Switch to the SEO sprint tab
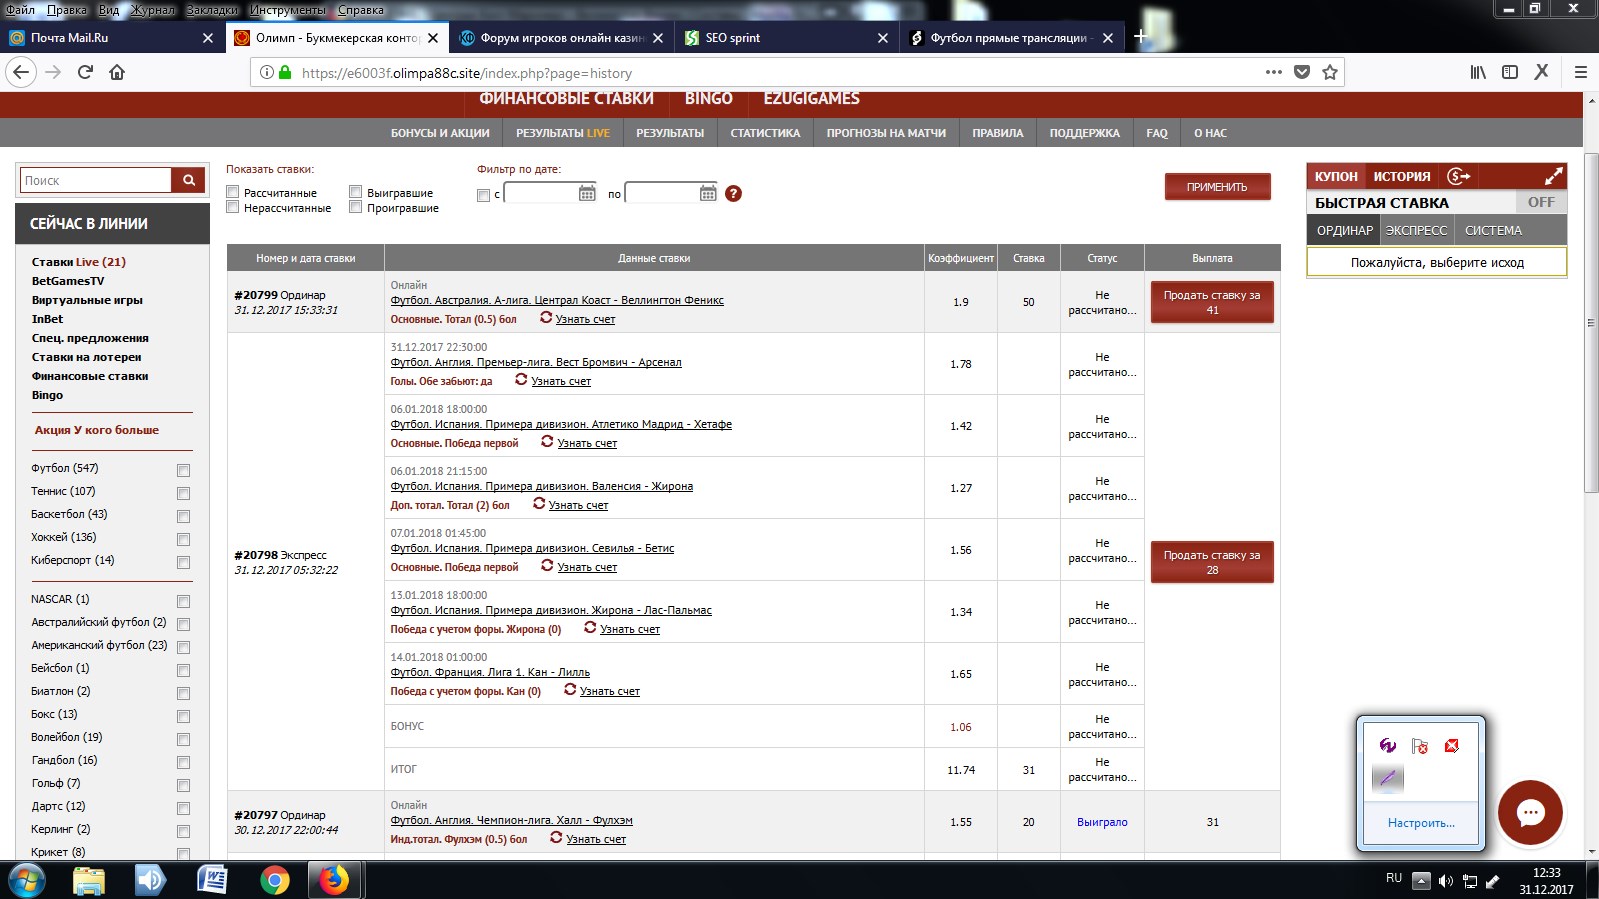The height and width of the screenshot is (899, 1599). pos(785,38)
